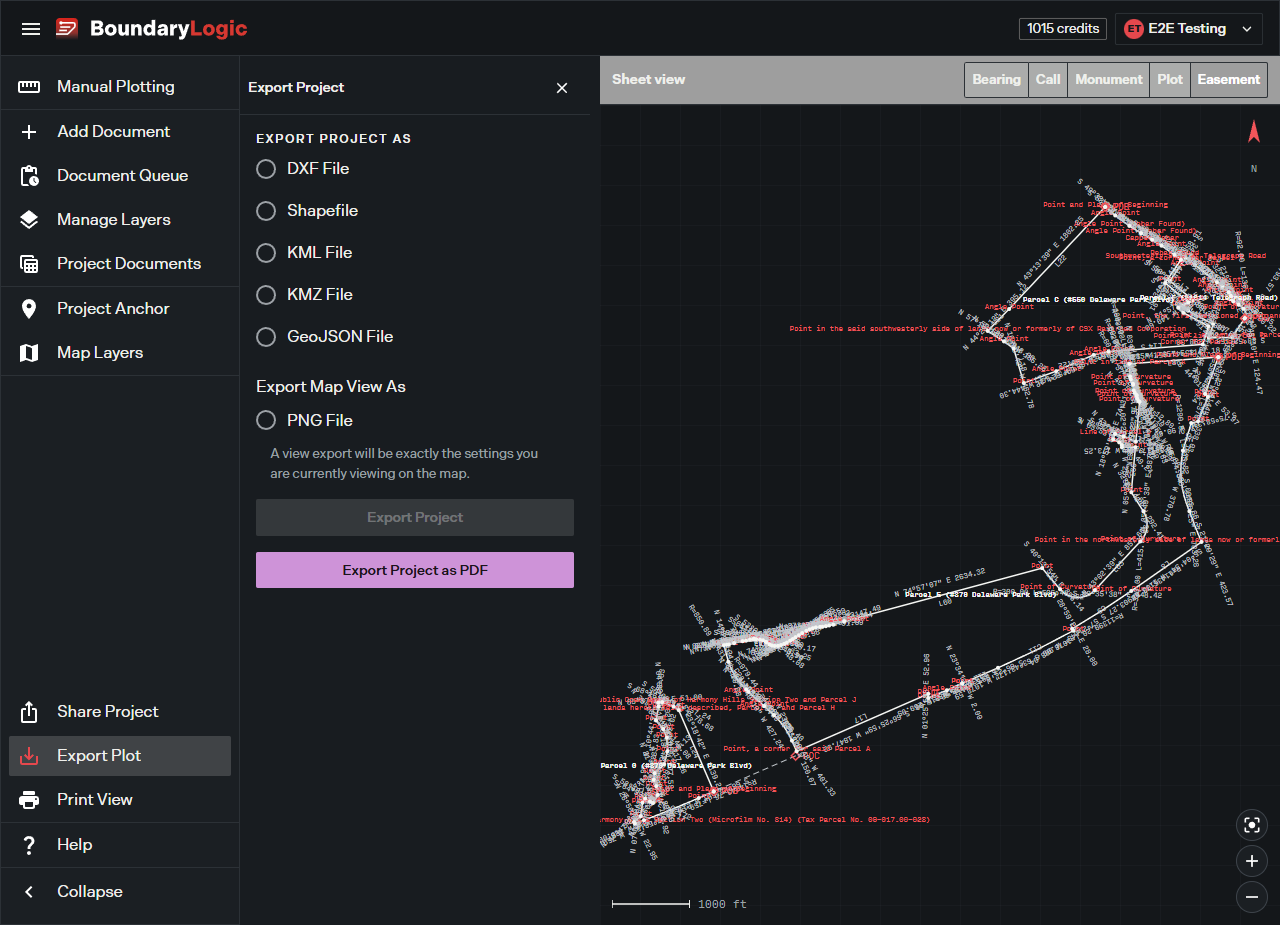Toggle the Plot labels tab
The width and height of the screenshot is (1280, 925).
click(x=1170, y=80)
